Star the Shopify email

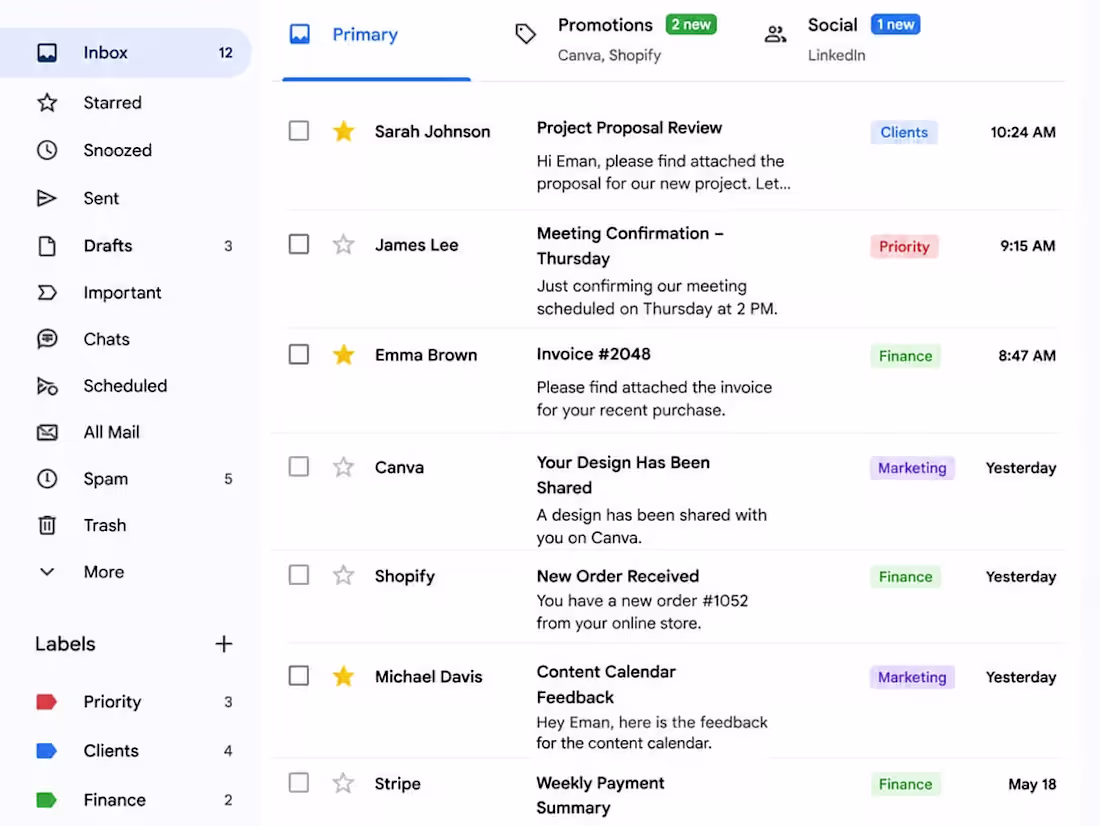tap(344, 575)
